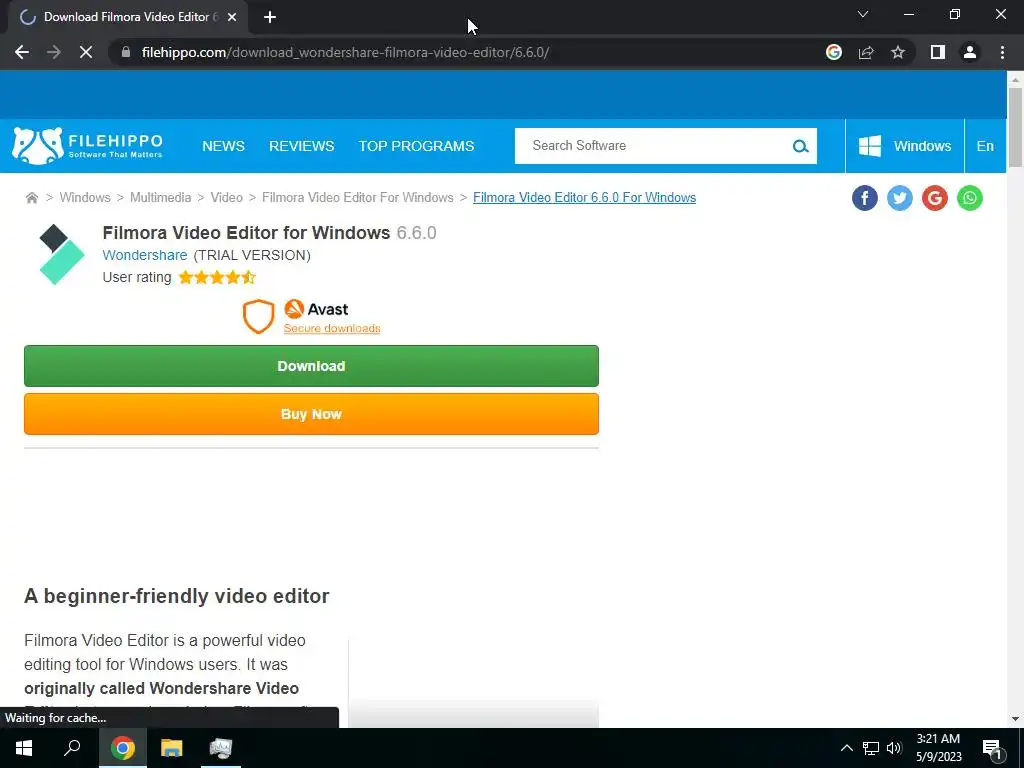Click the Avast shield icon
The image size is (1024, 768).
[259, 316]
